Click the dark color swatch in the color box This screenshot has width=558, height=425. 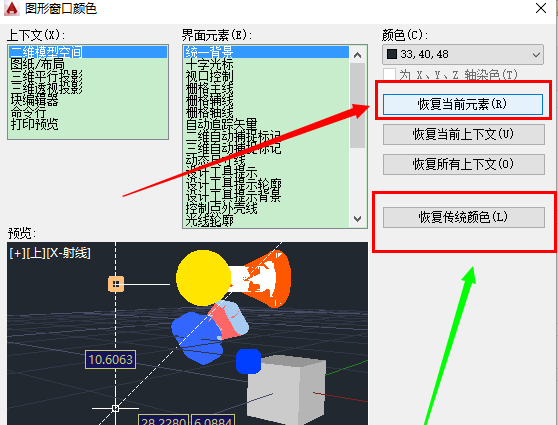[x=392, y=54]
